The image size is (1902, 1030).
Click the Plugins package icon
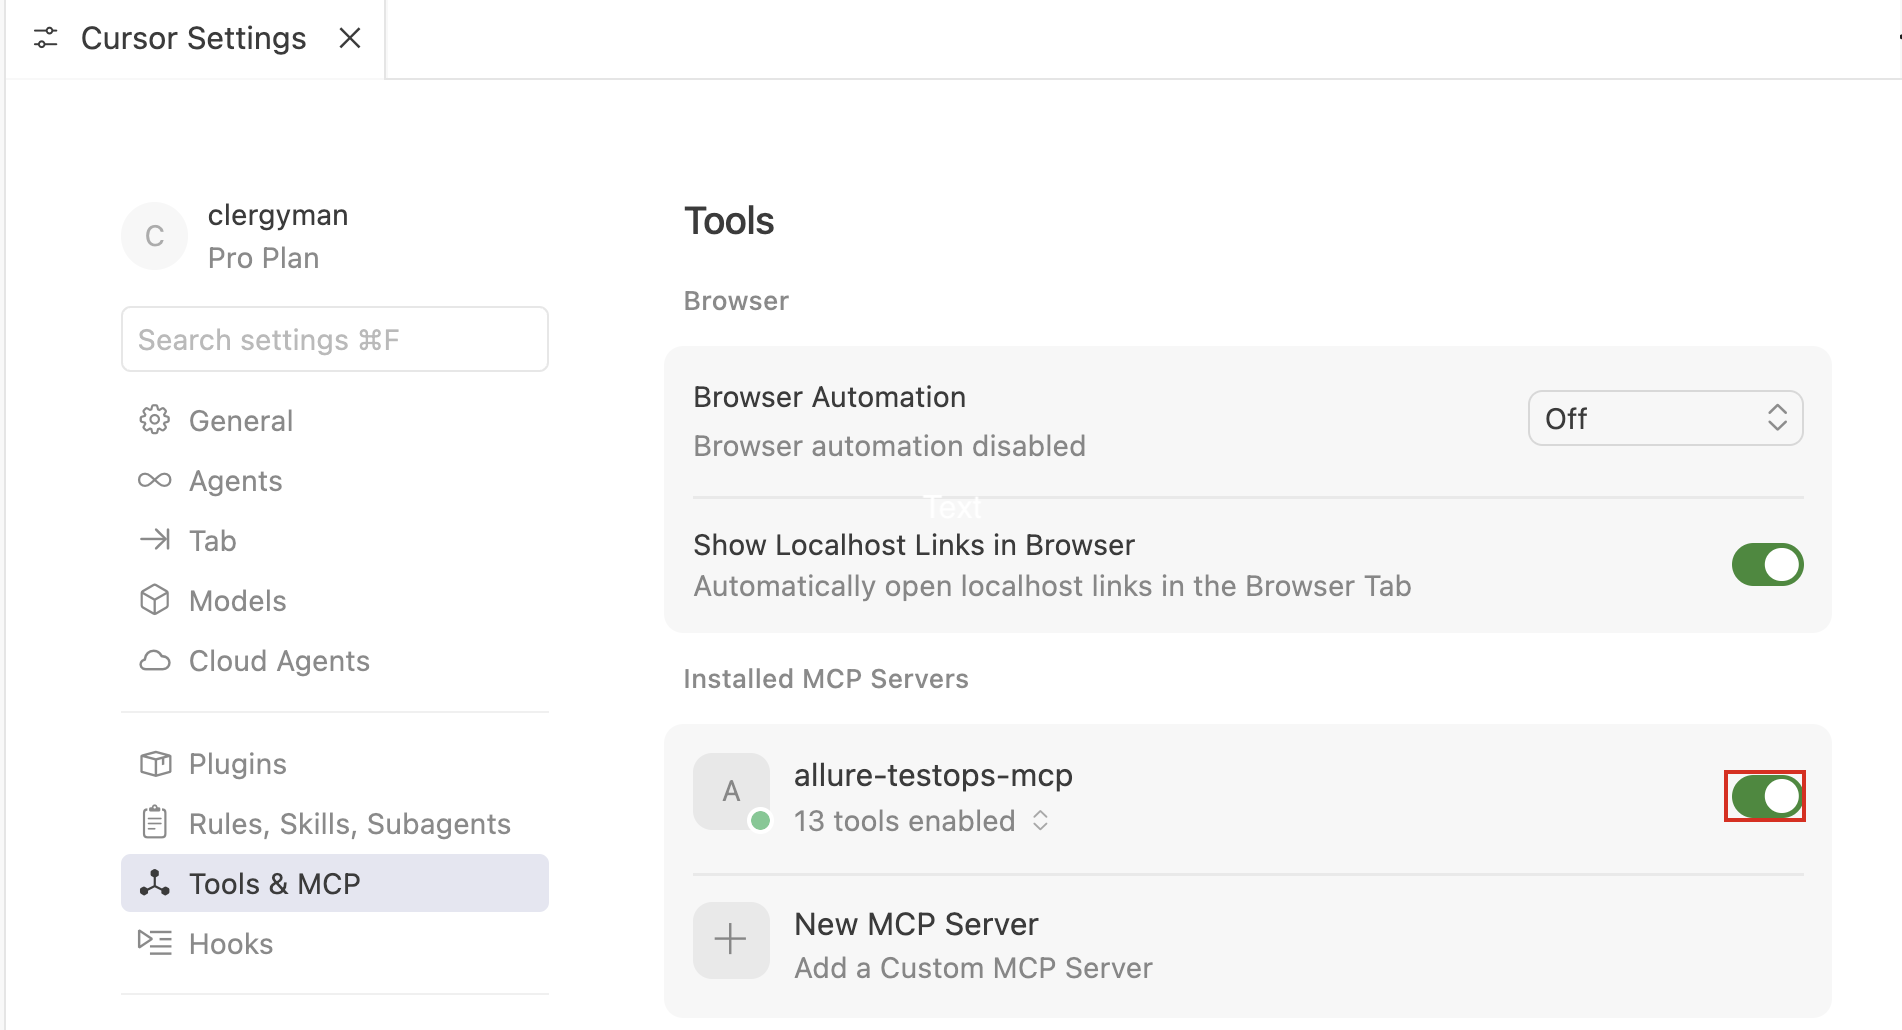[x=155, y=763]
